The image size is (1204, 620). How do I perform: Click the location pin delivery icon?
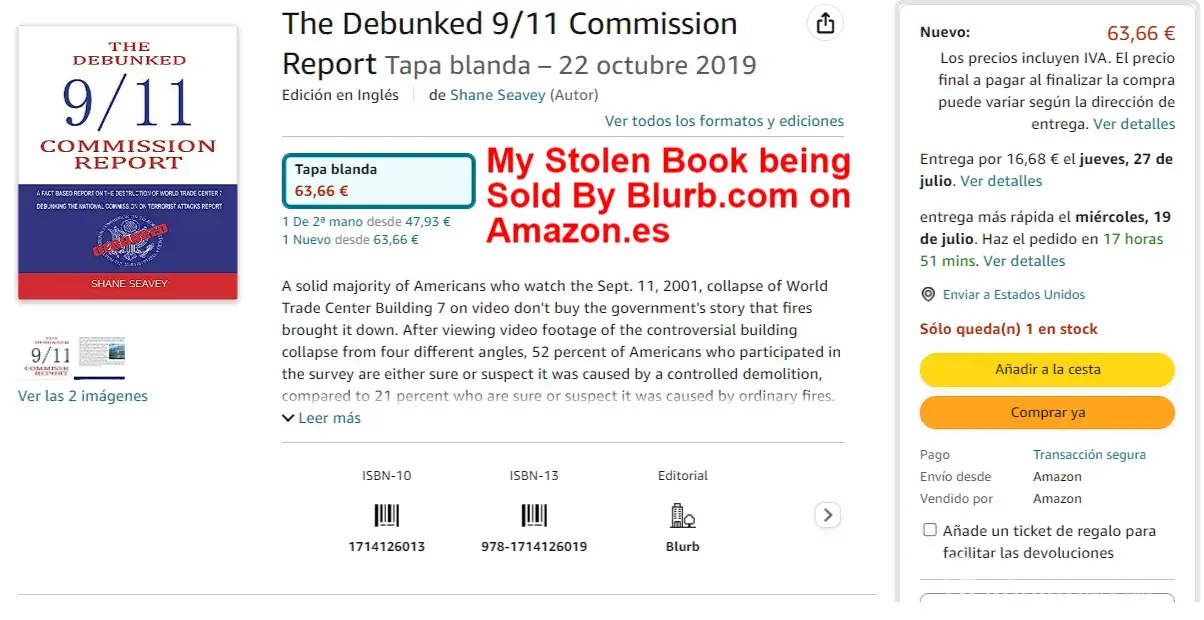(x=928, y=295)
